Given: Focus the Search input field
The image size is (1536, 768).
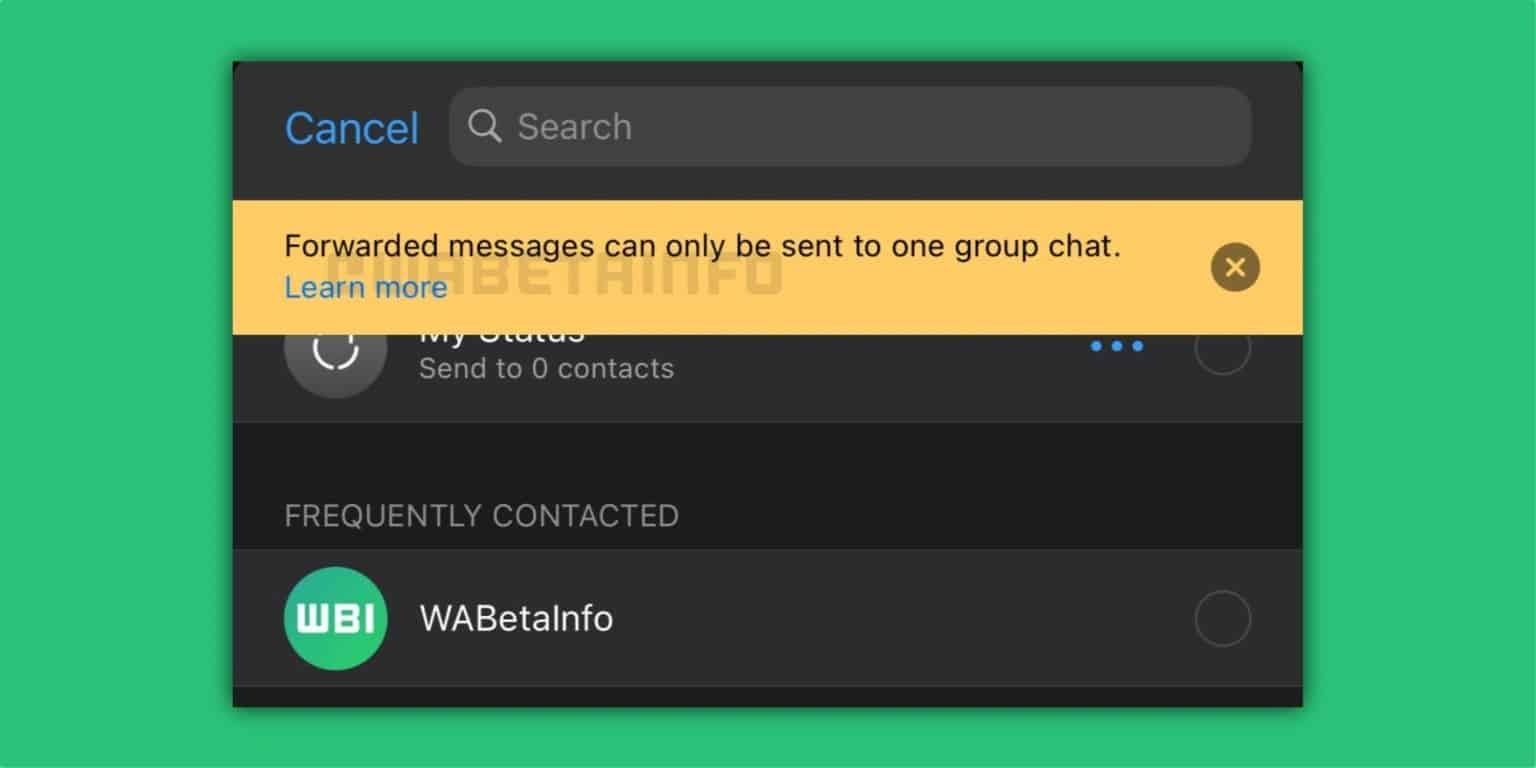Looking at the screenshot, I should pyautogui.click(x=850, y=126).
